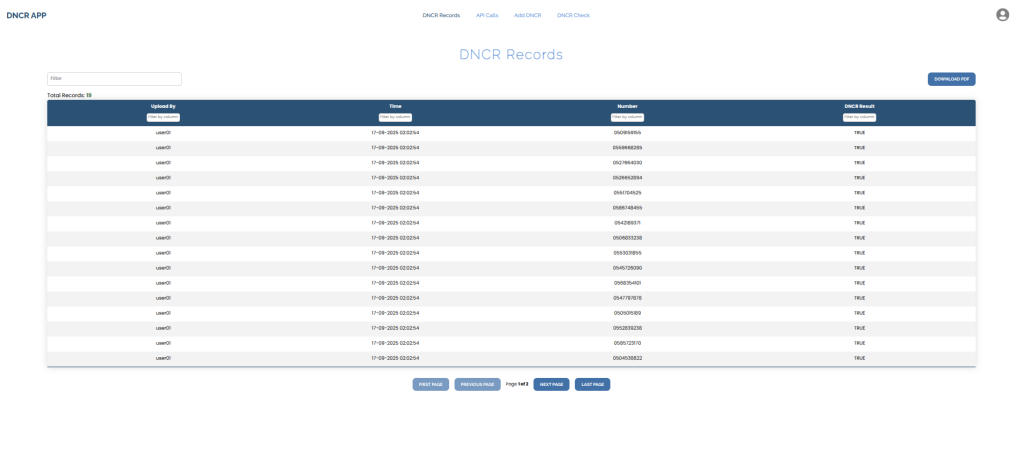1024x459 pixels.
Task: Go to the Add DNCR page
Action: pos(527,15)
